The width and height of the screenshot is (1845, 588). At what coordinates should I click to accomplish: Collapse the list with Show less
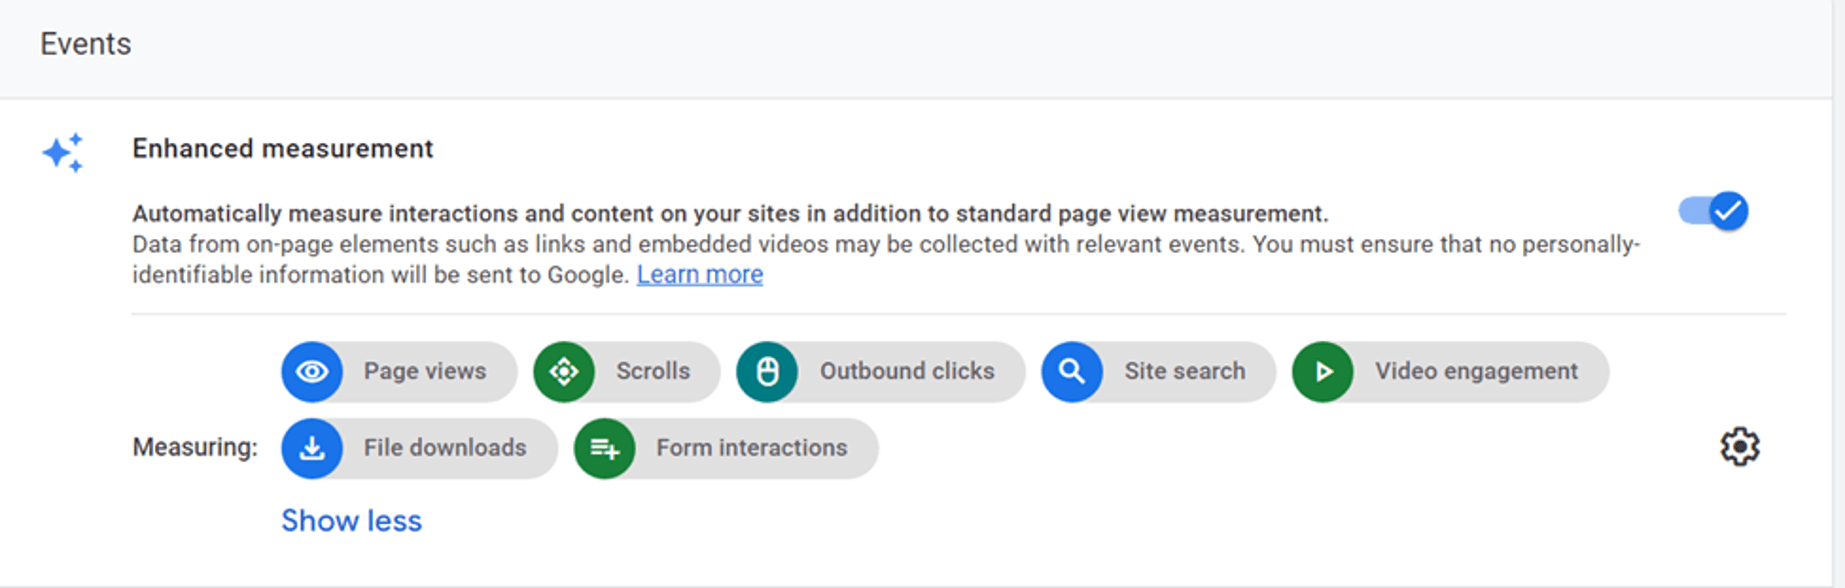[351, 521]
